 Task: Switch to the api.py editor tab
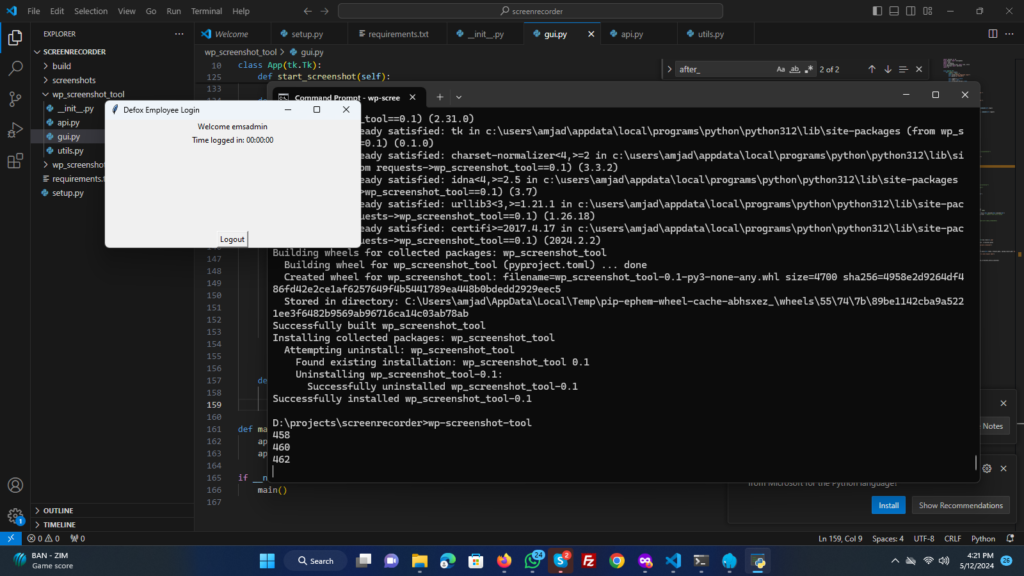pyautogui.click(x=631, y=34)
